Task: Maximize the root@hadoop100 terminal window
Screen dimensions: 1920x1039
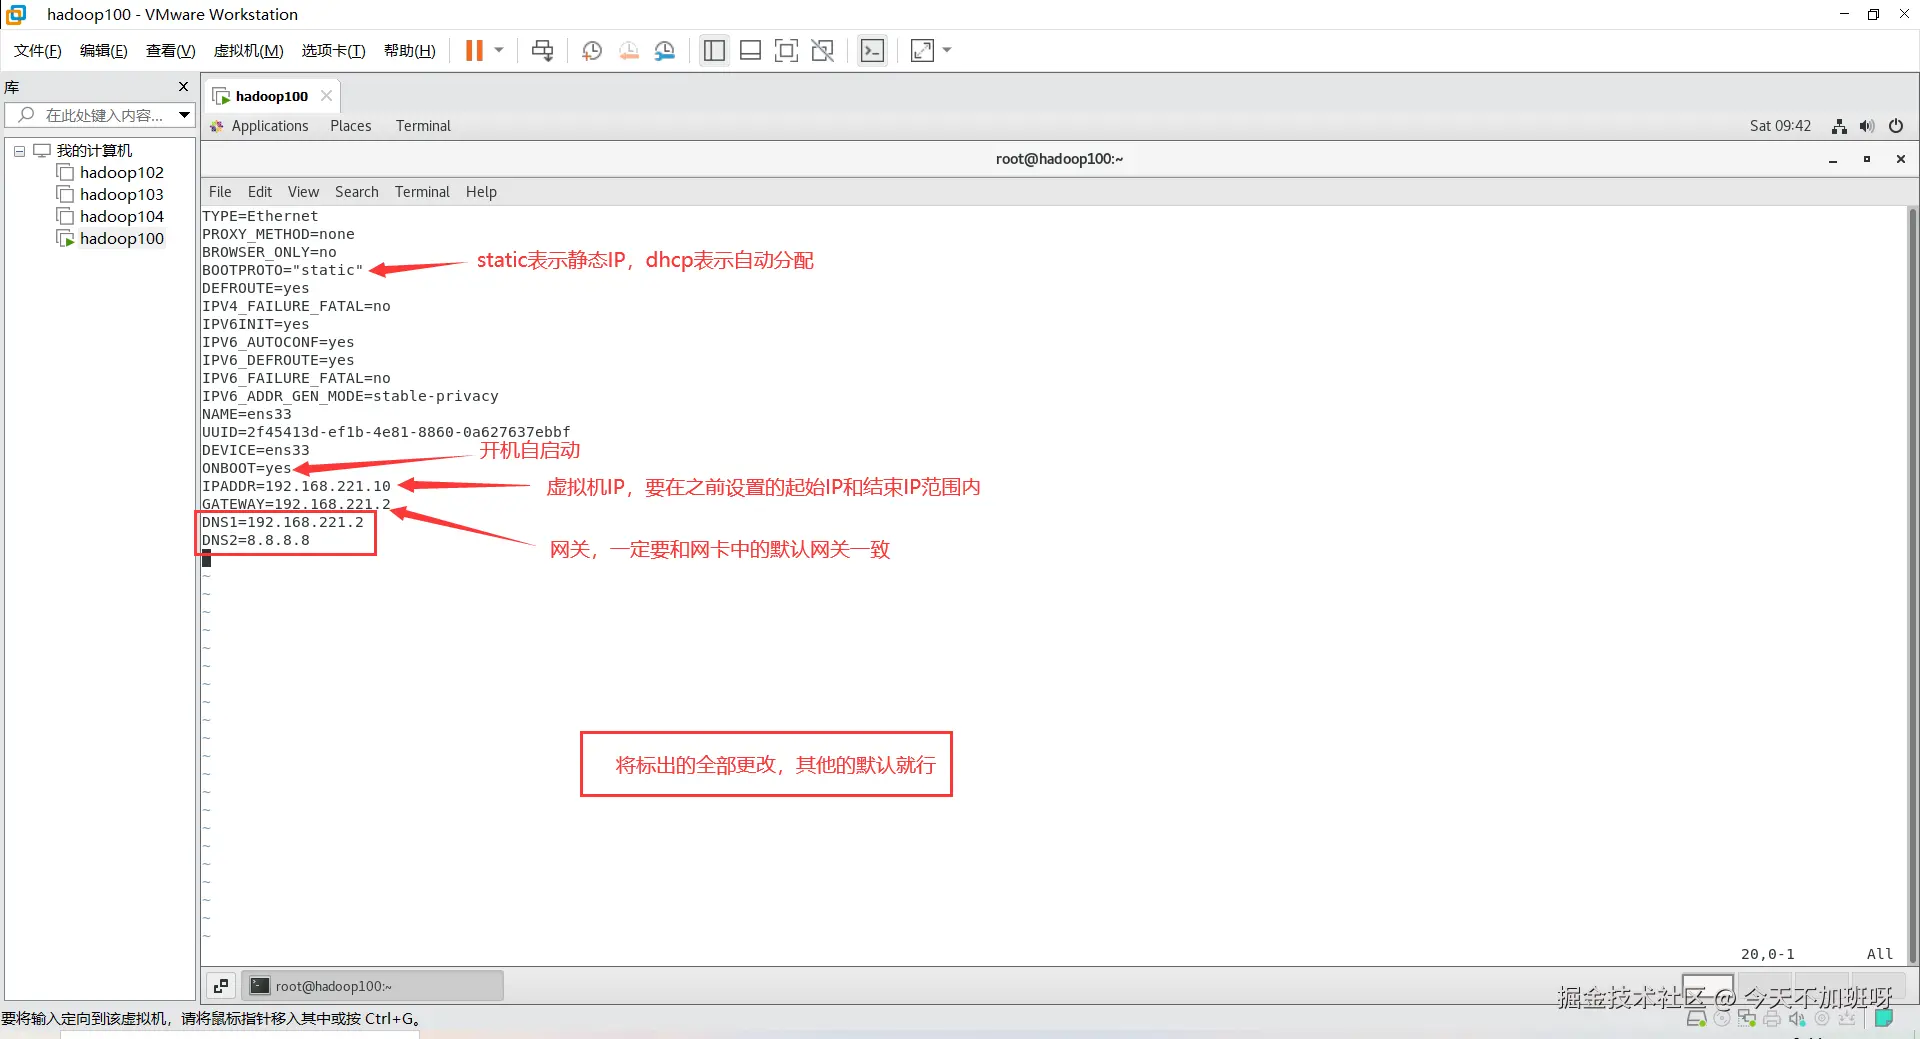Action: click(x=1867, y=159)
